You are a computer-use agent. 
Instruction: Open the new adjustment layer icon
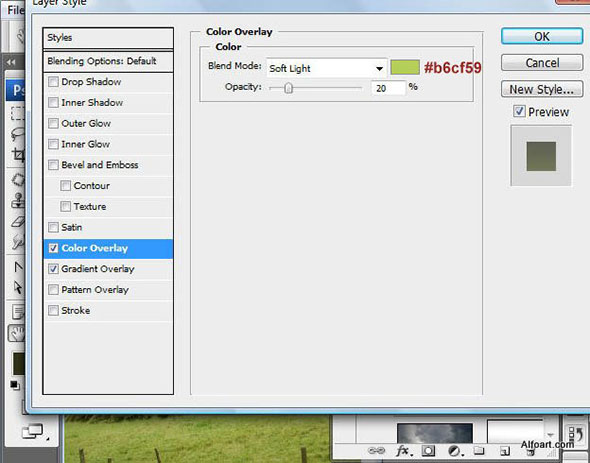[x=455, y=451]
